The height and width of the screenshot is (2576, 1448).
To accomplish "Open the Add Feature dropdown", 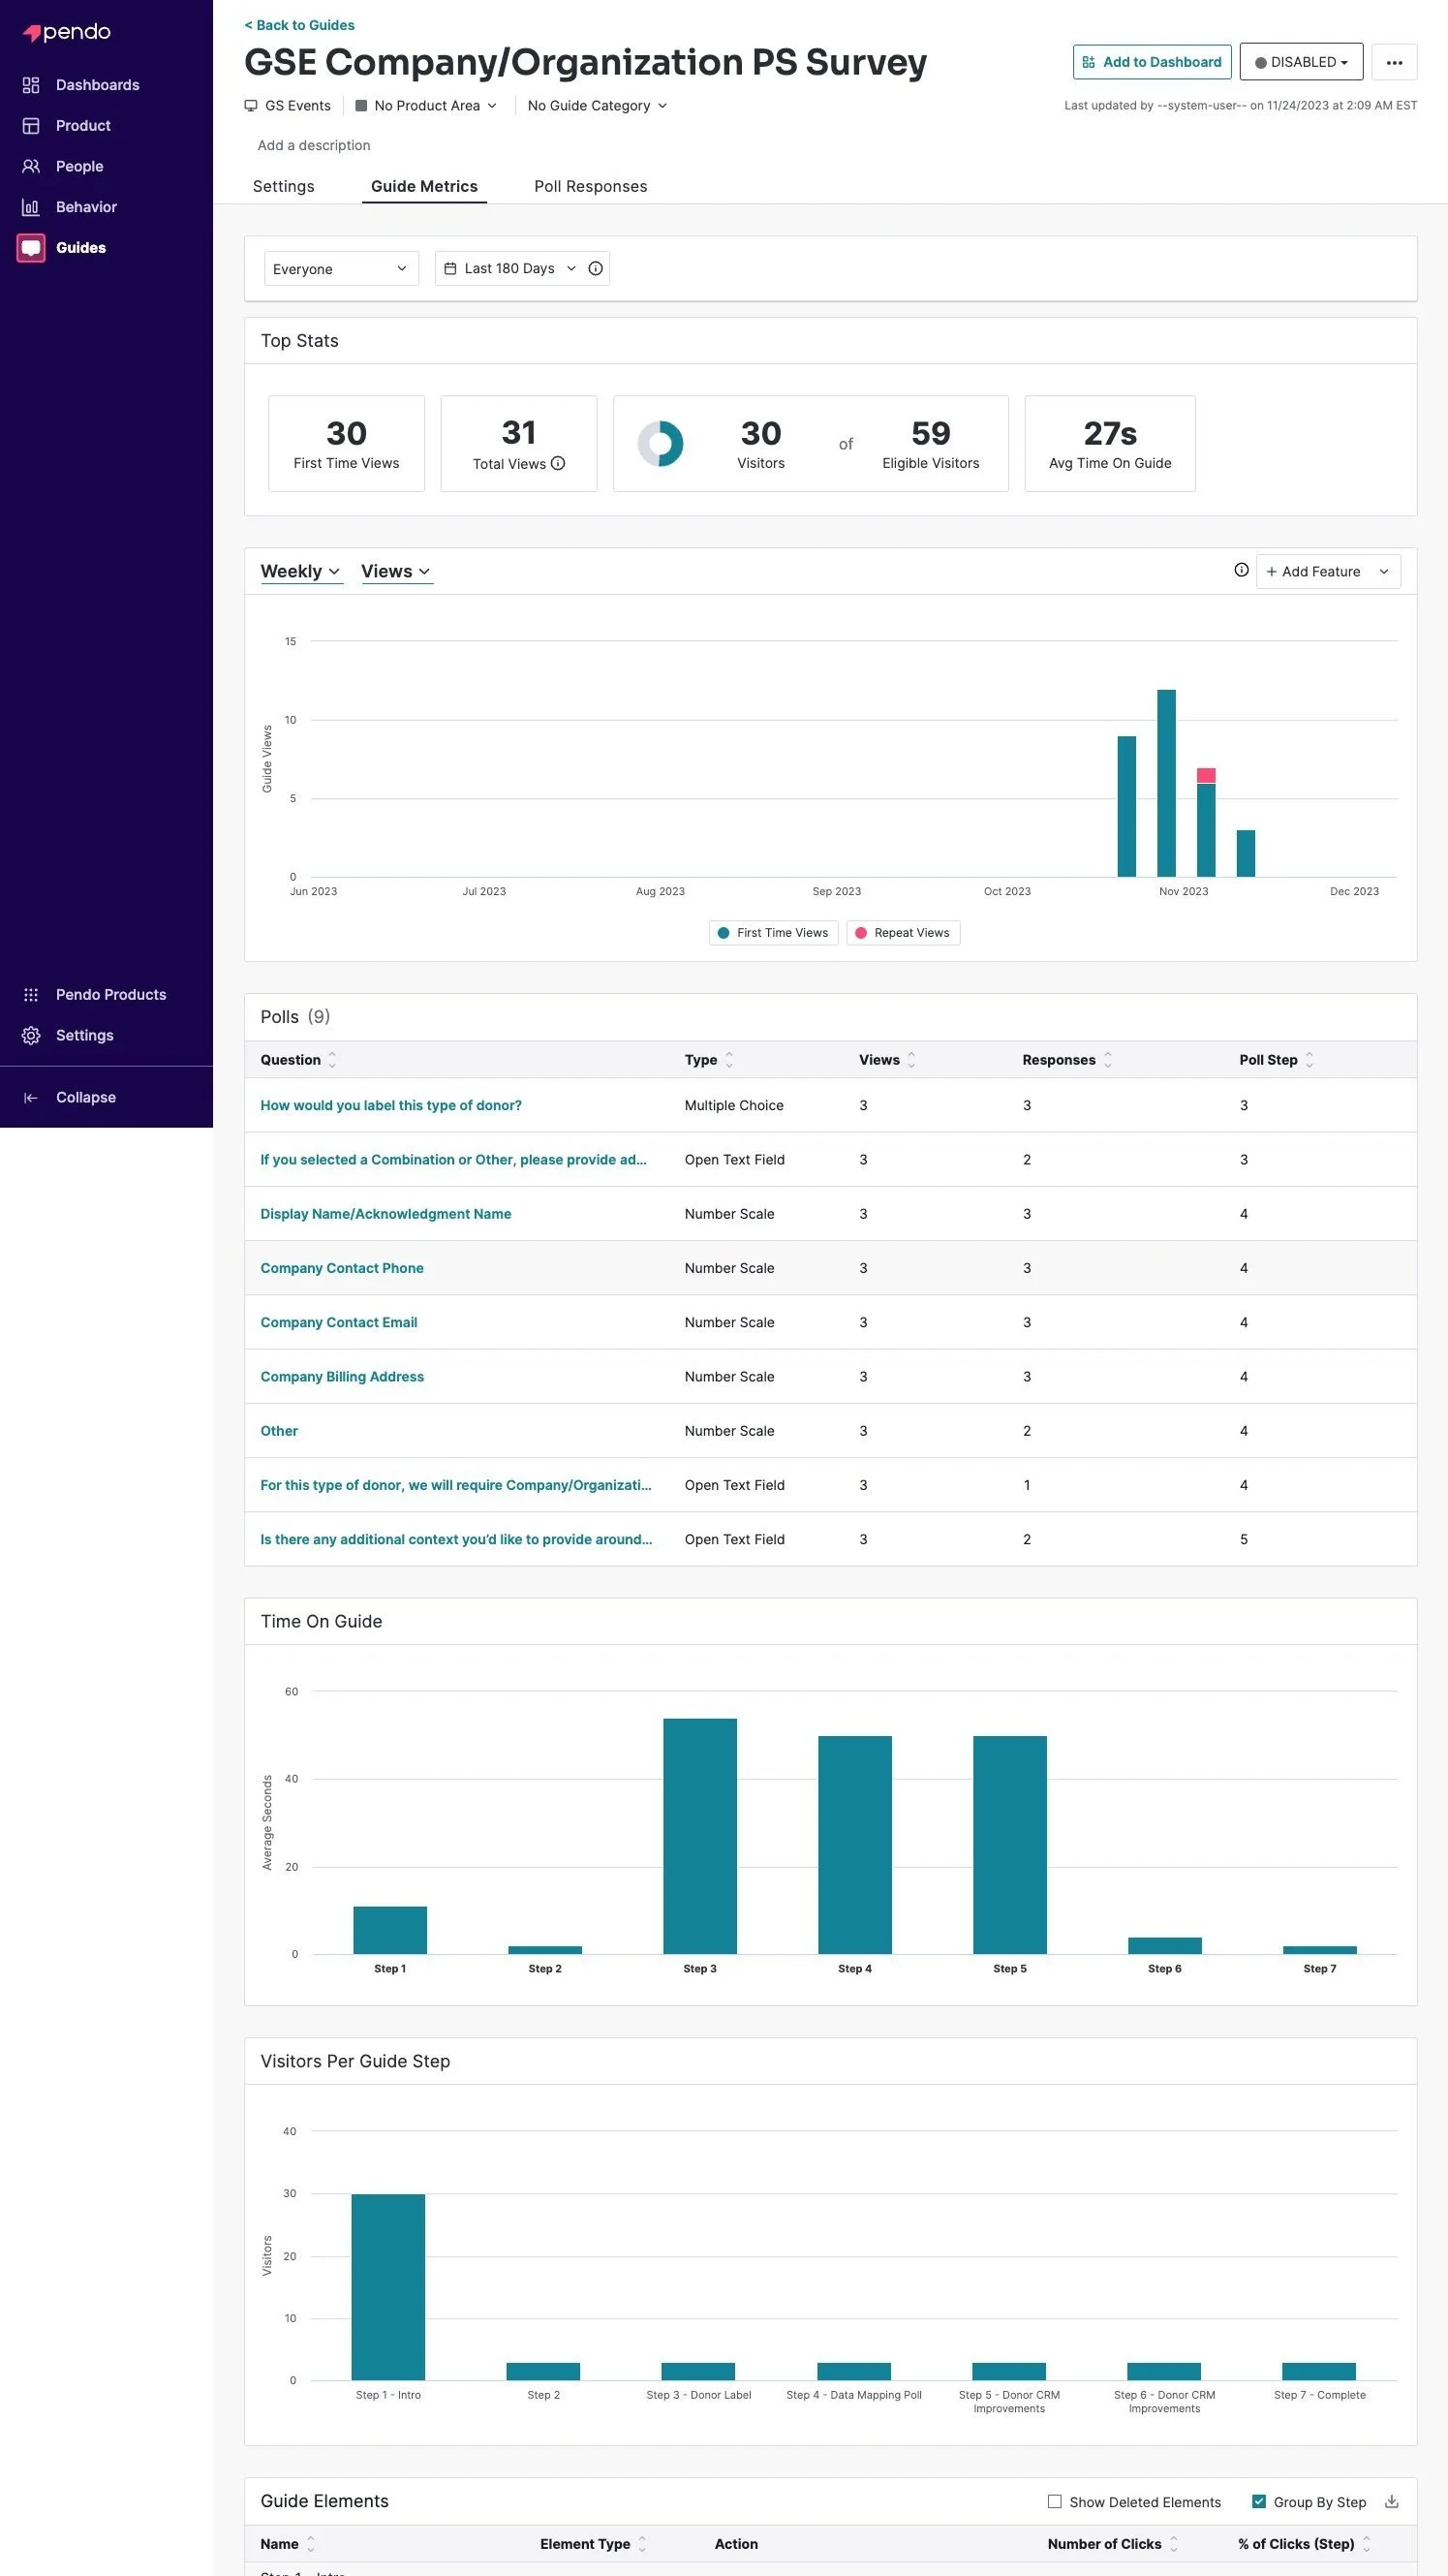I will pyautogui.click(x=1327, y=571).
